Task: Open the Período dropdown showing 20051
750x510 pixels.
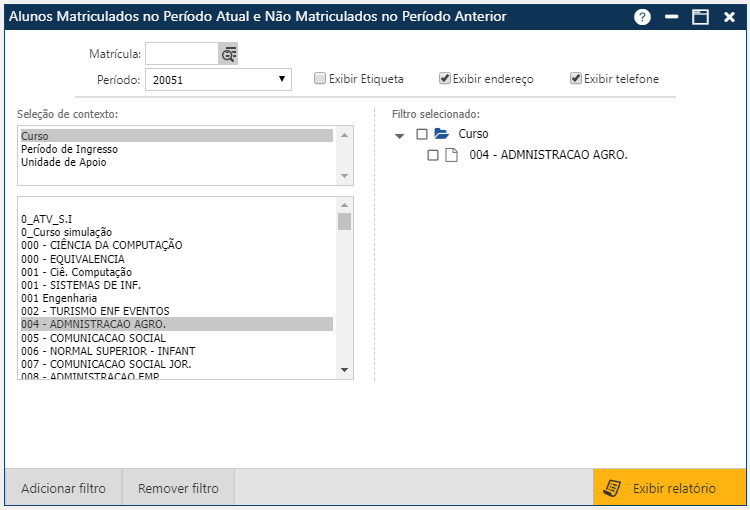Action: [x=219, y=79]
